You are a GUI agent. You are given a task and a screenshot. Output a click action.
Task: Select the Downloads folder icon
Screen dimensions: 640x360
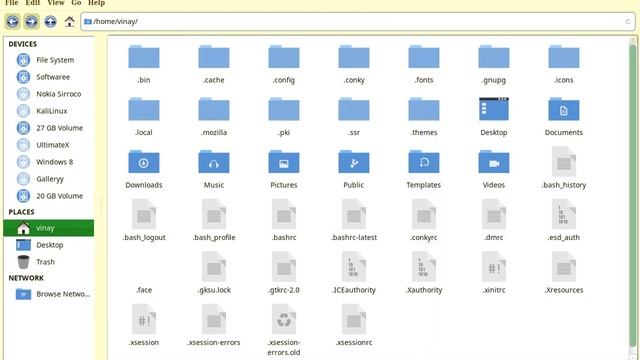[144, 162]
